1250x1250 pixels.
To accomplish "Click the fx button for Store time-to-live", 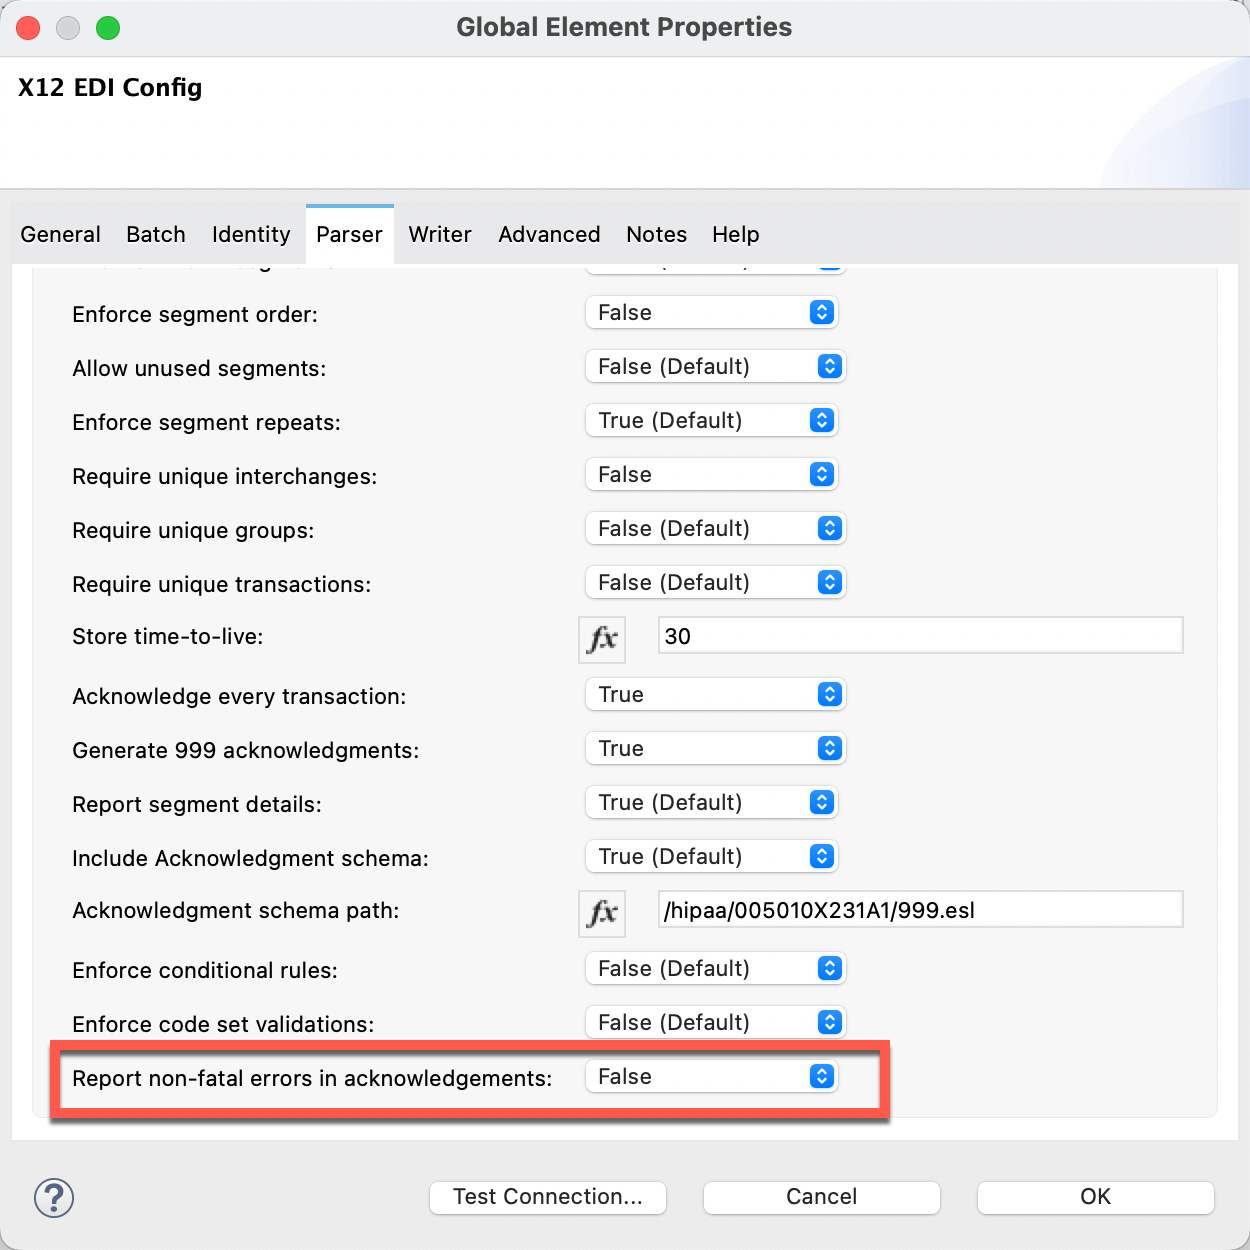I will tap(602, 639).
